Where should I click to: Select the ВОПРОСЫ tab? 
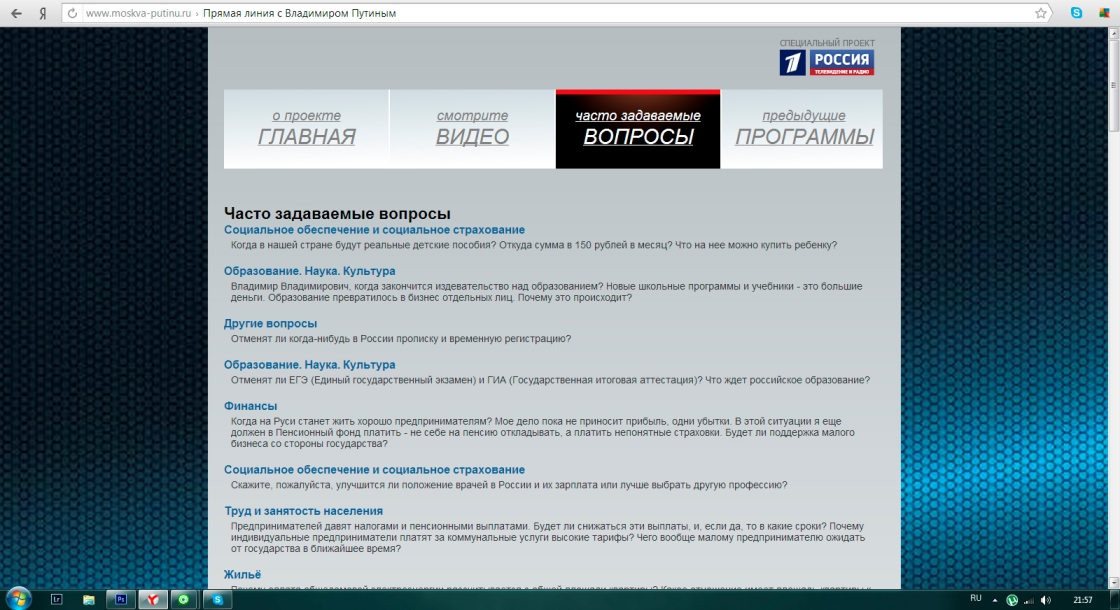point(638,129)
